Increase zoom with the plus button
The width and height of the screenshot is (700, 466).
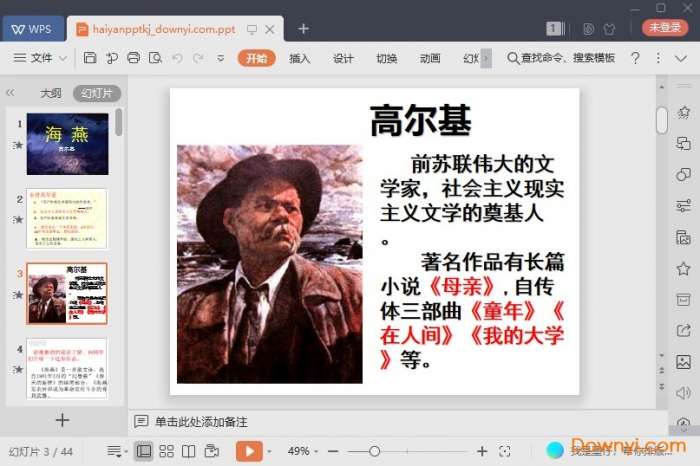point(482,452)
